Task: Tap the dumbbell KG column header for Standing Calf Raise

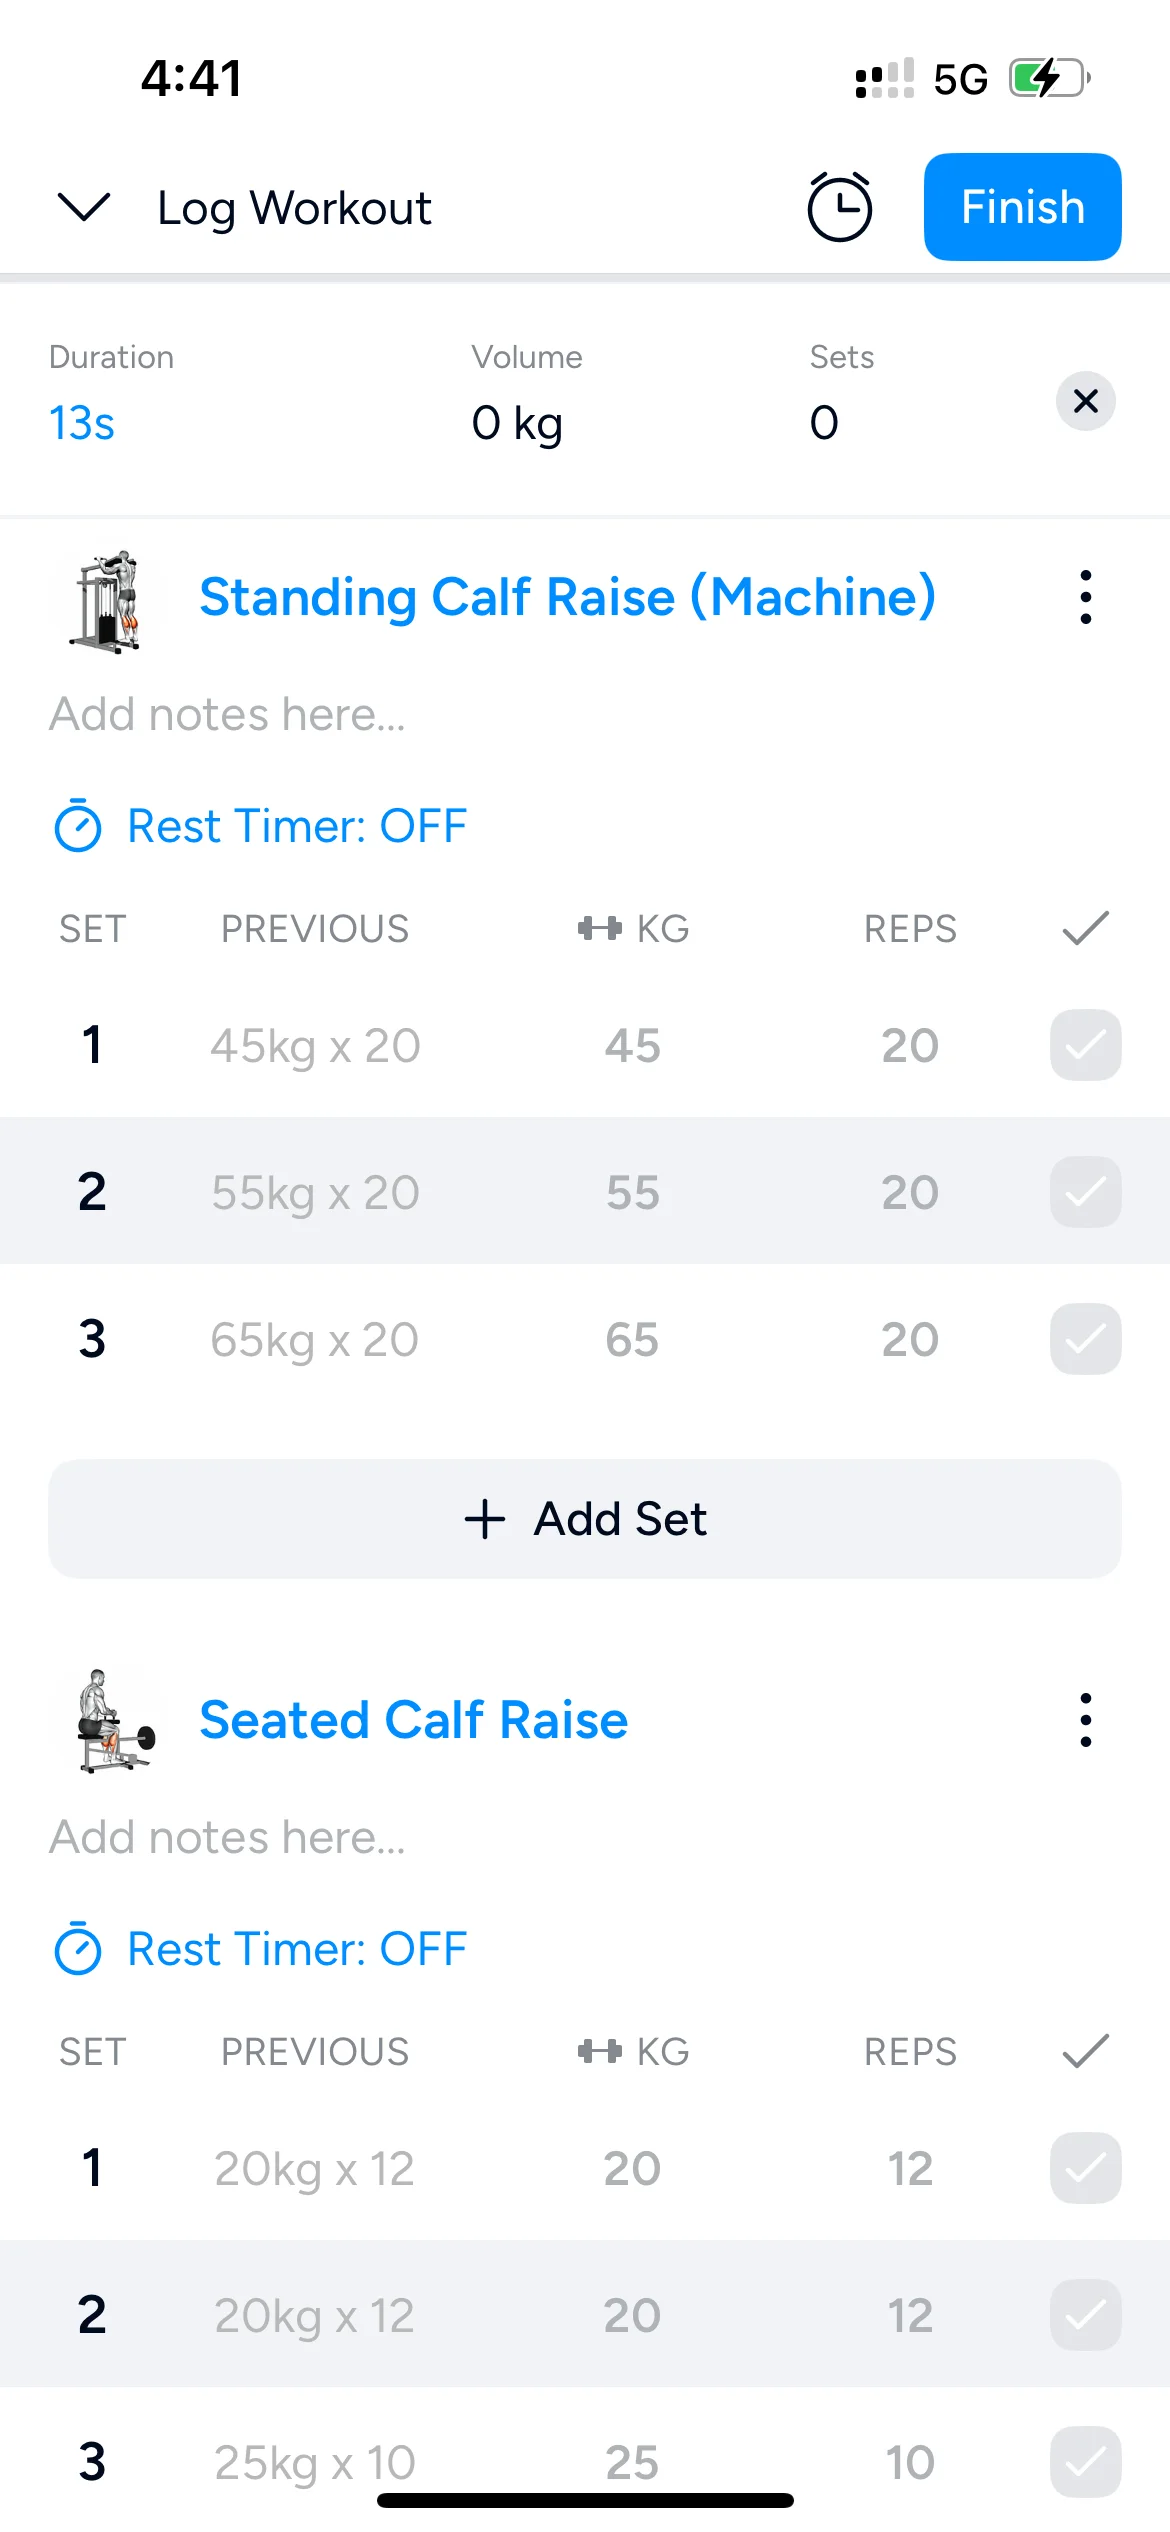Action: (632, 929)
